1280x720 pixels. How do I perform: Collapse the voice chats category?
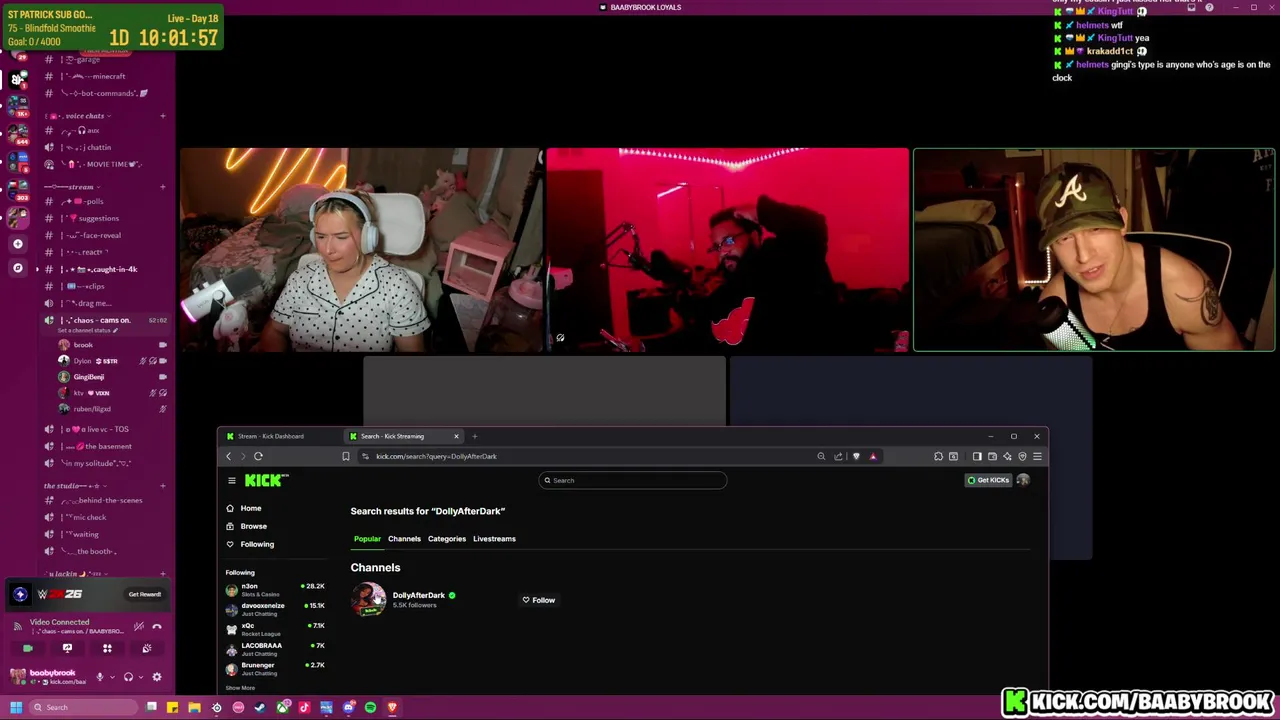tap(78, 116)
